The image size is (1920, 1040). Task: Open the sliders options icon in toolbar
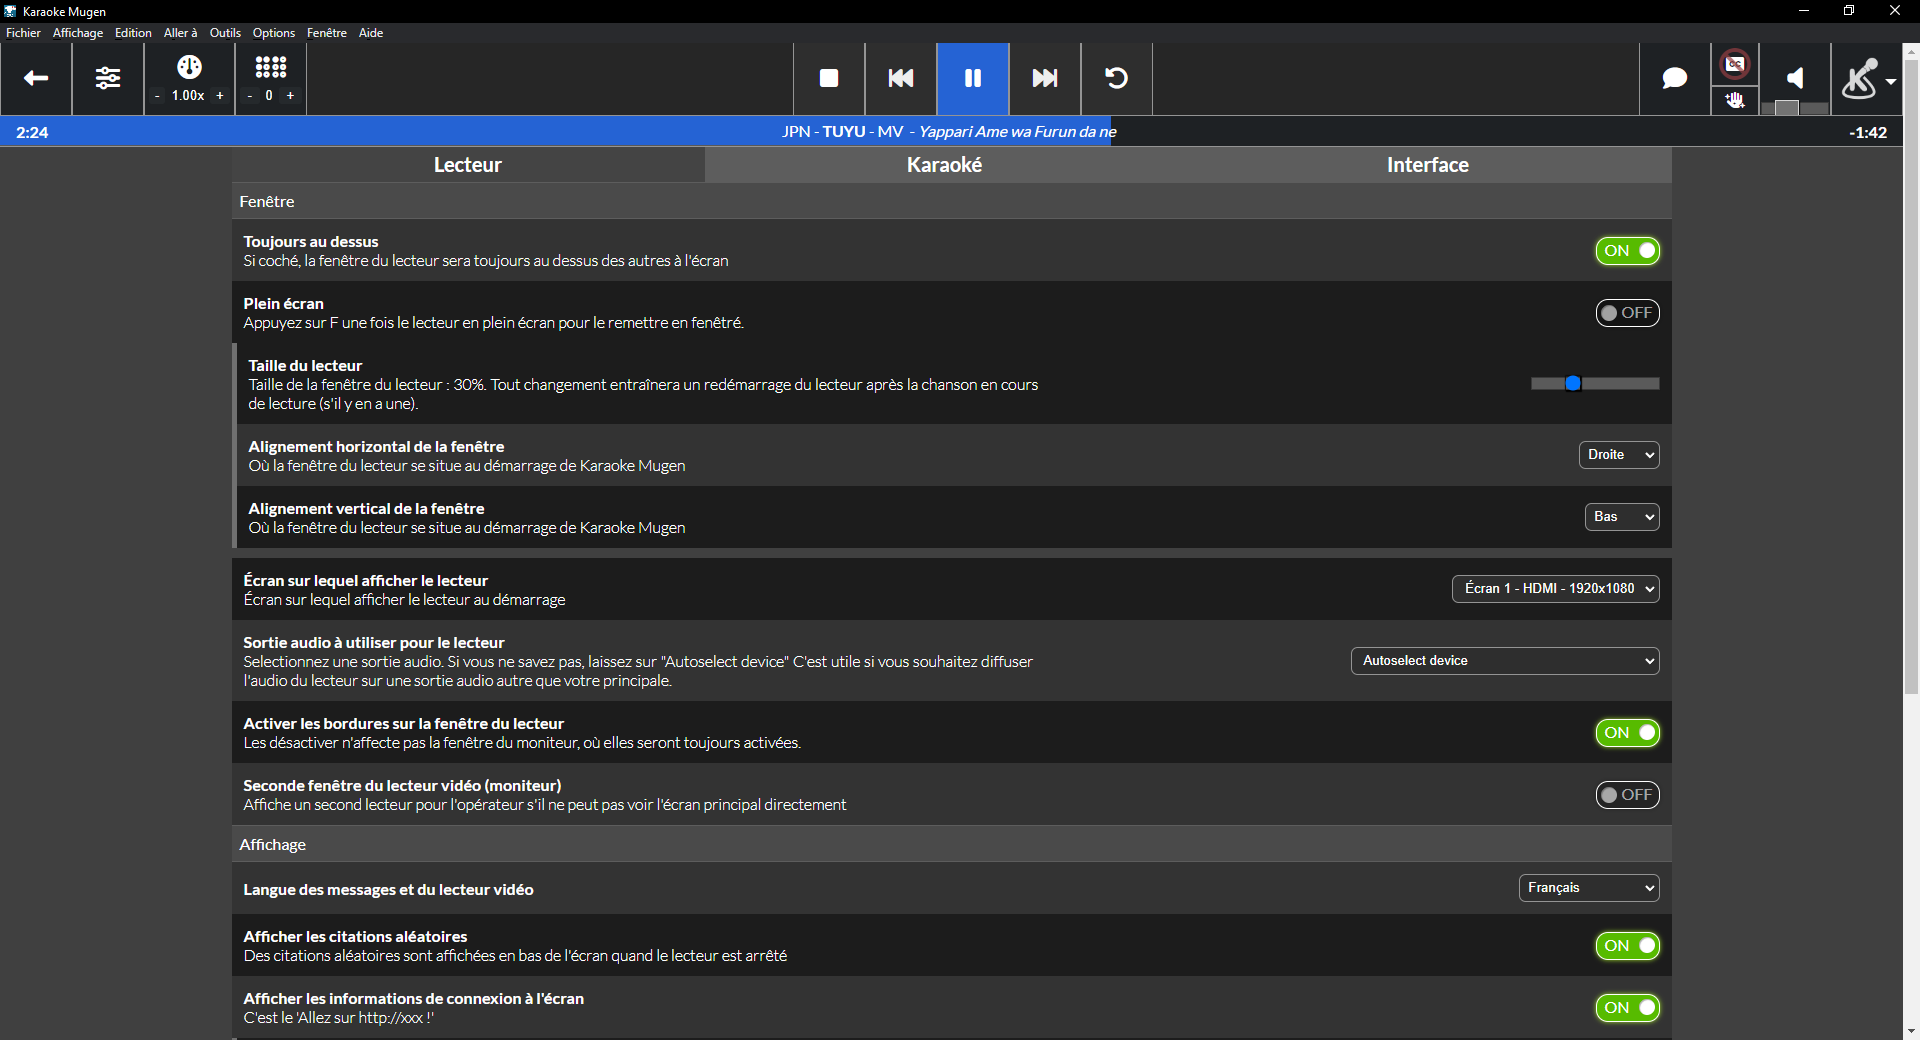pos(108,78)
